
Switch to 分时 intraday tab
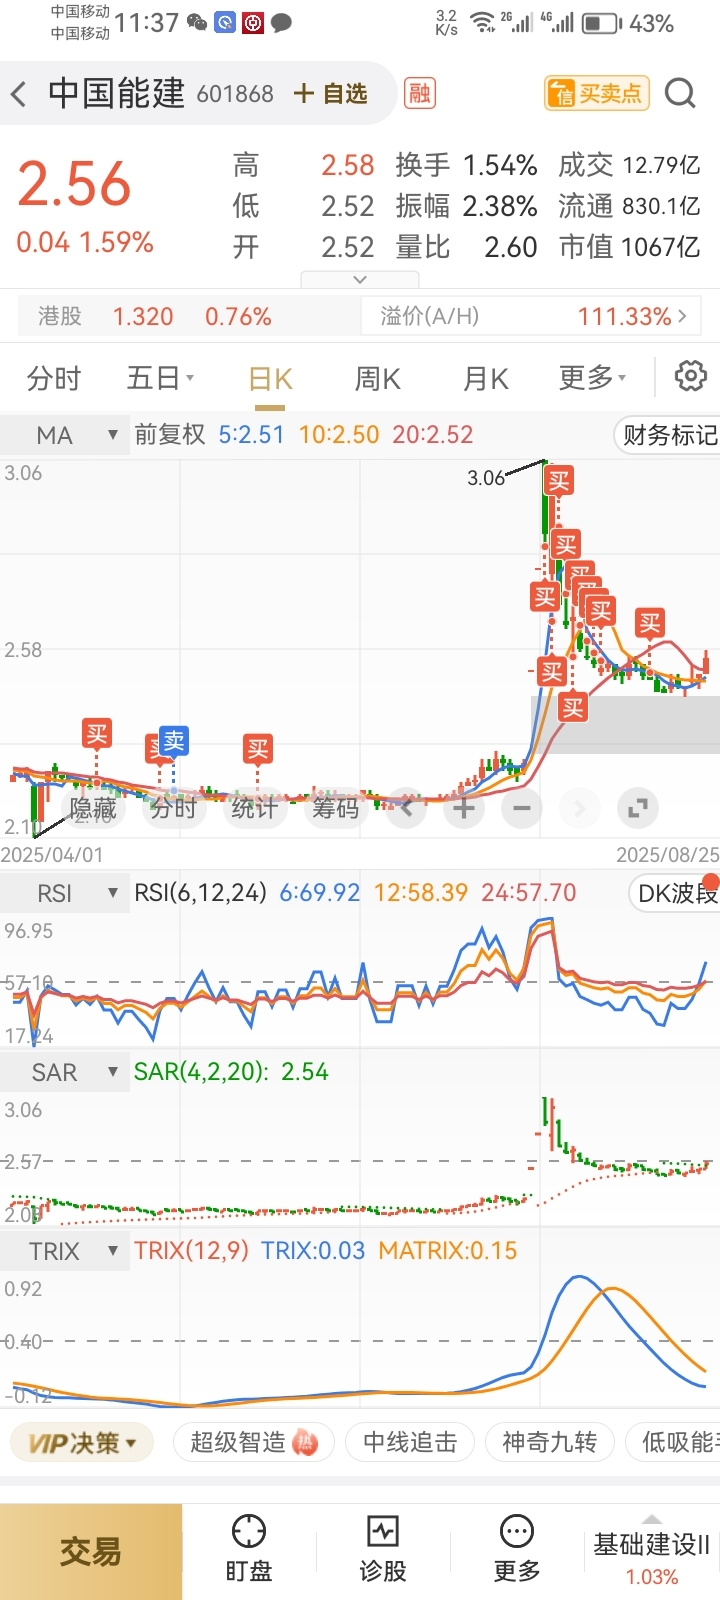[x=54, y=379]
